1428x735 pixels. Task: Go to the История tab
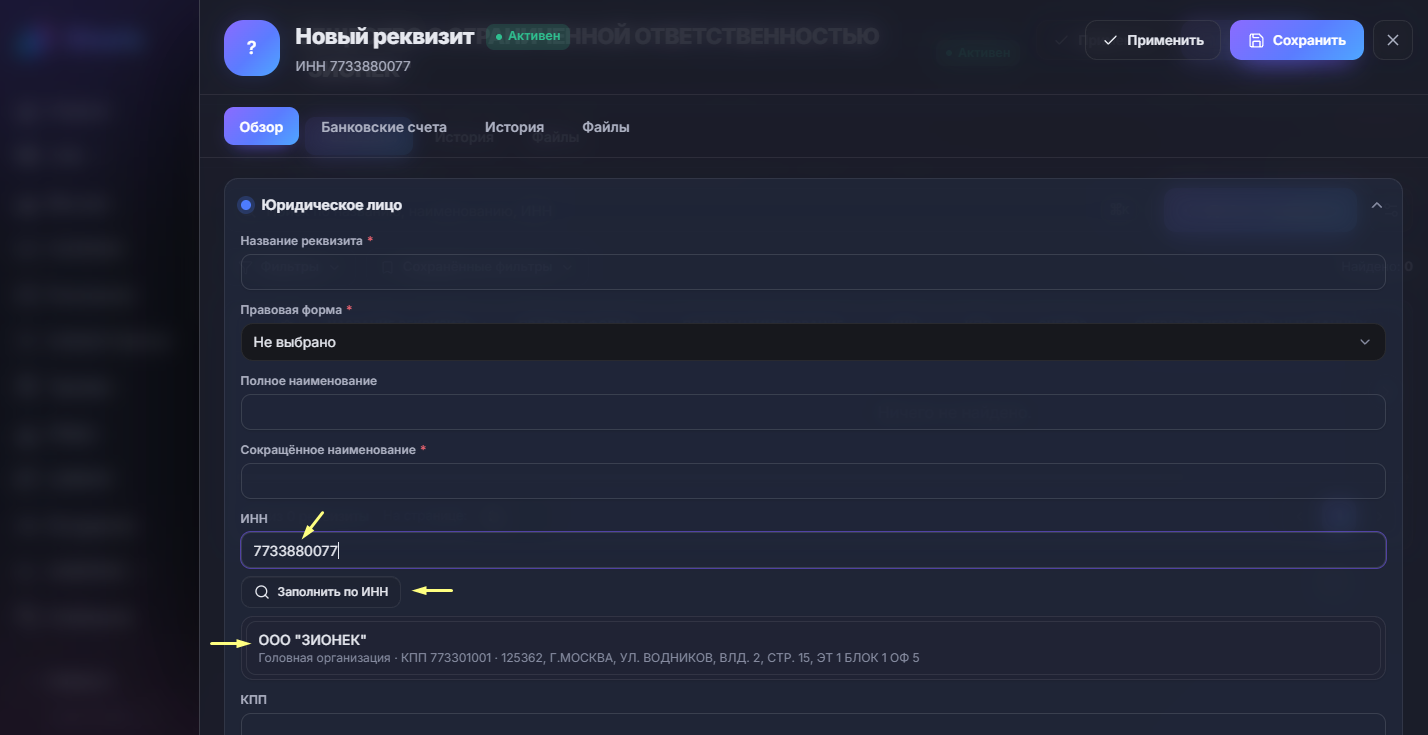(x=514, y=127)
